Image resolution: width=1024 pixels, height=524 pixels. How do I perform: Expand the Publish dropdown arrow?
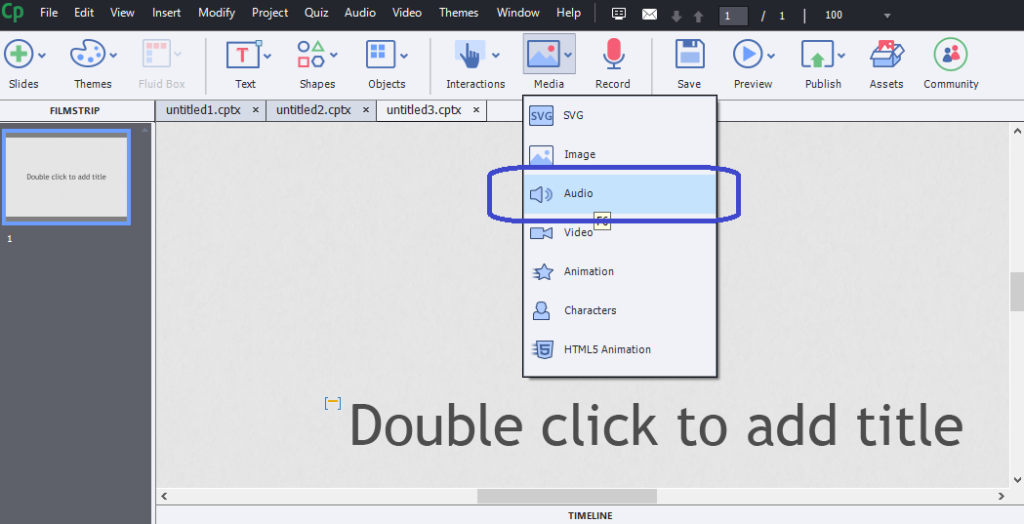841,56
